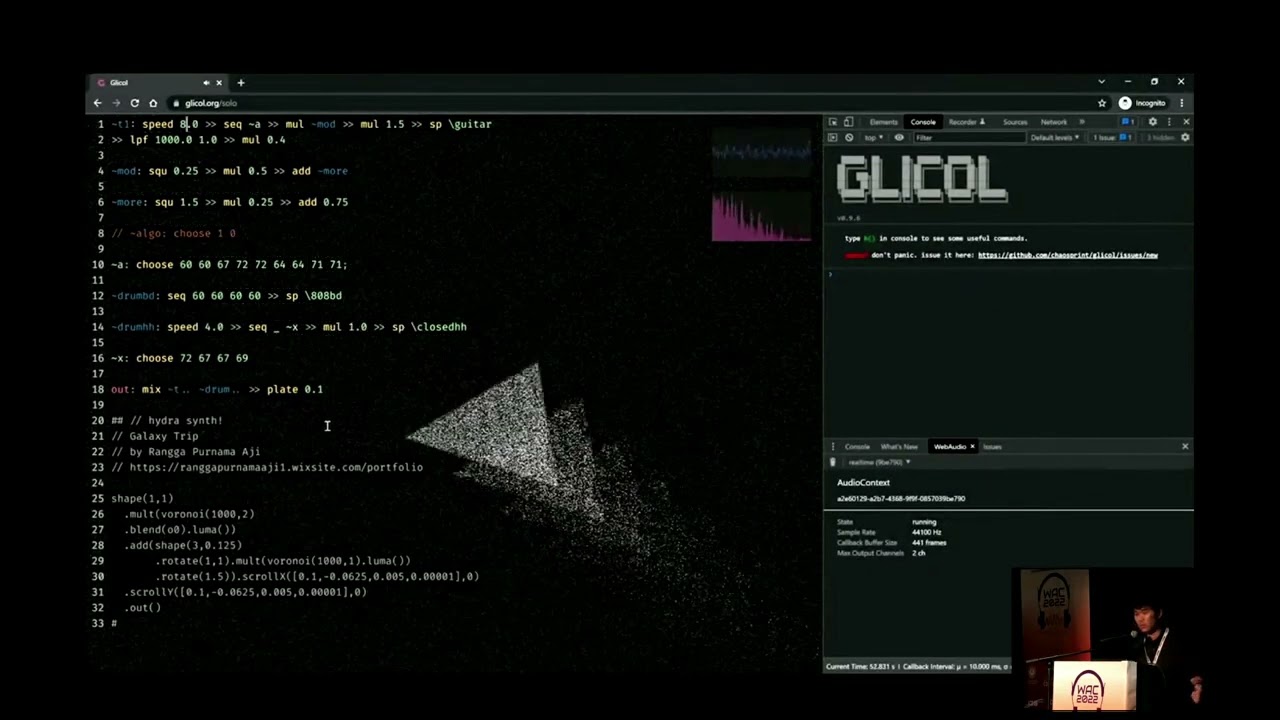
Task: Close the DevTools drawer
Action: 1185,446
